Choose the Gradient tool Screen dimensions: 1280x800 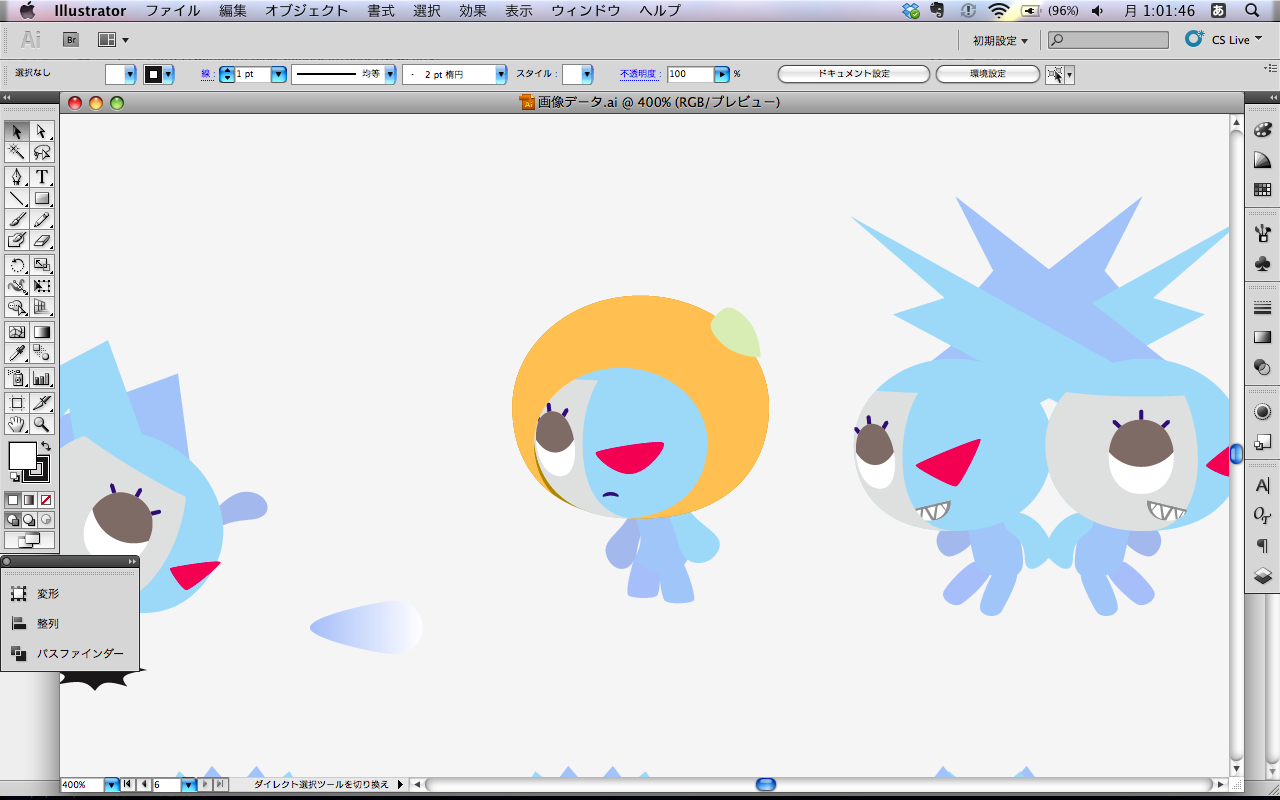pyautogui.click(x=42, y=332)
